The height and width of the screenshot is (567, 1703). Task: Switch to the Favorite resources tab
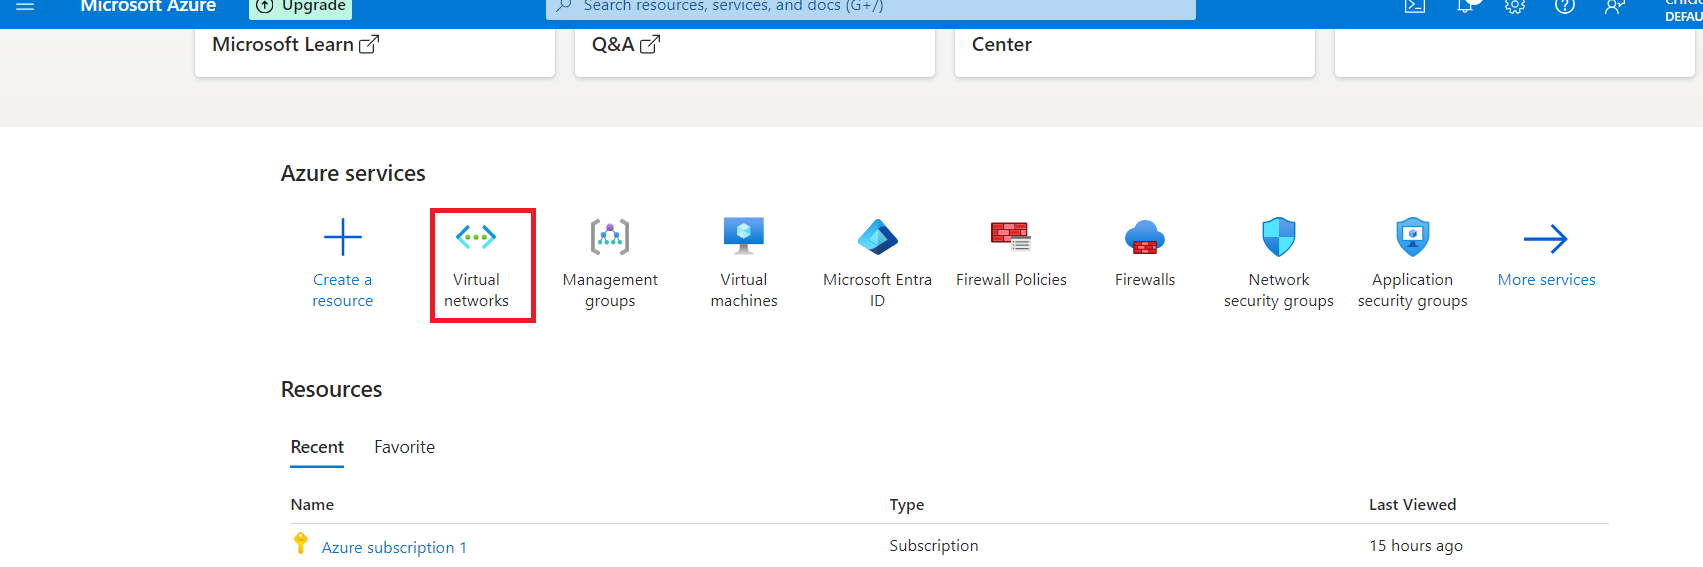click(x=404, y=447)
